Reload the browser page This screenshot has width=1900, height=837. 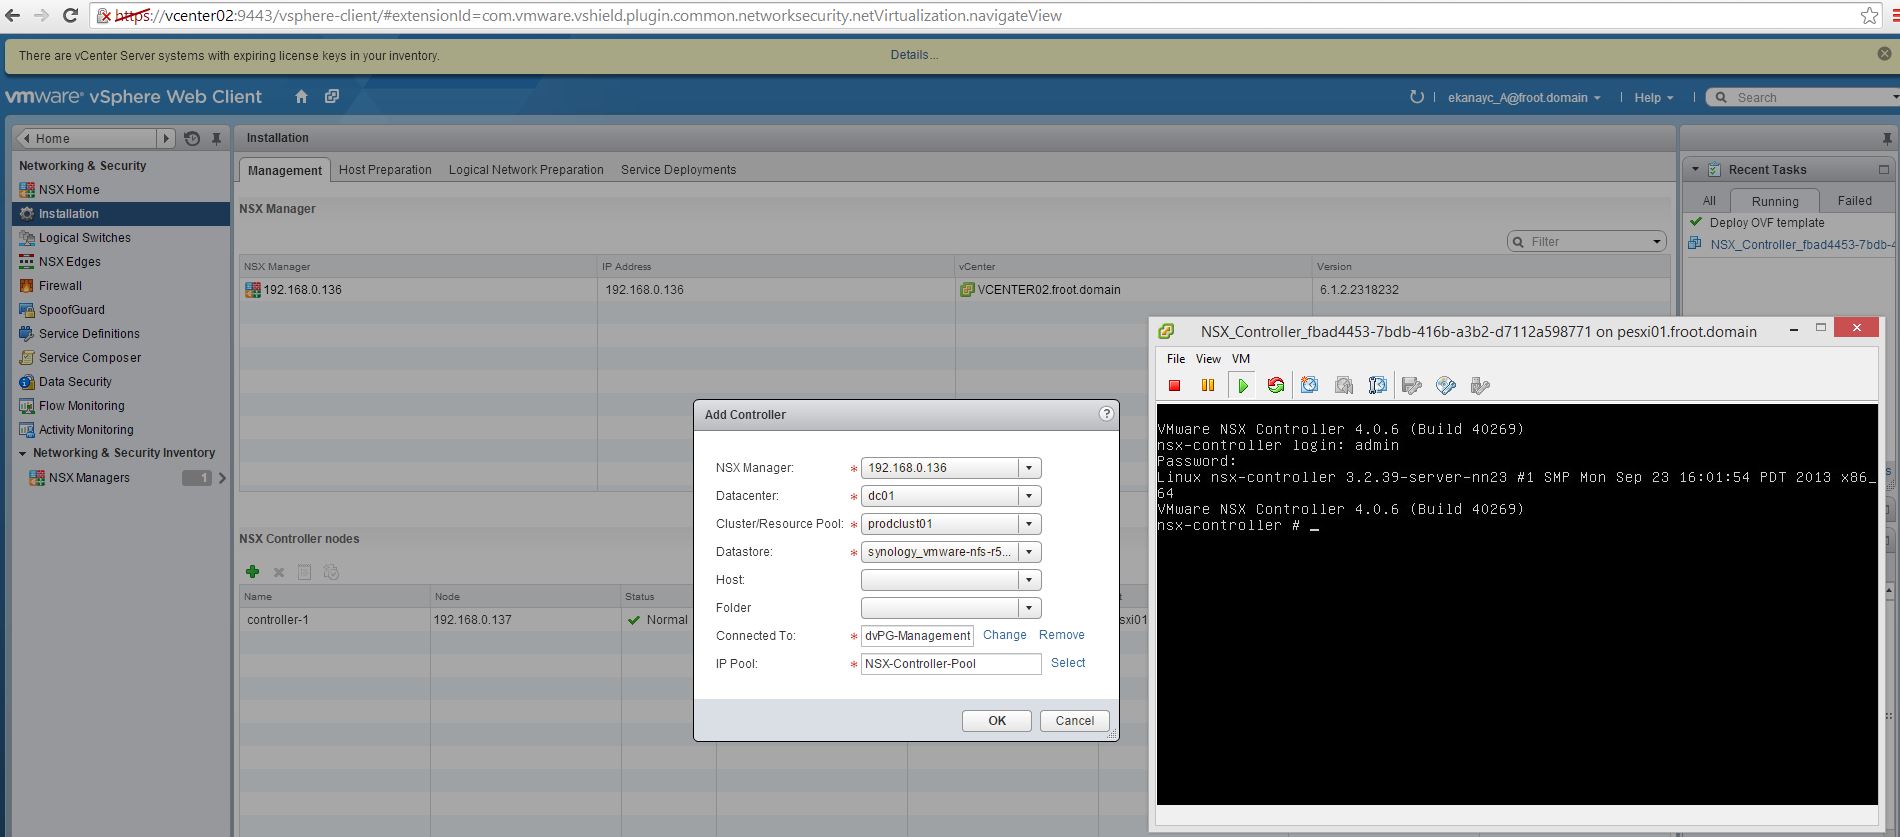click(x=70, y=15)
